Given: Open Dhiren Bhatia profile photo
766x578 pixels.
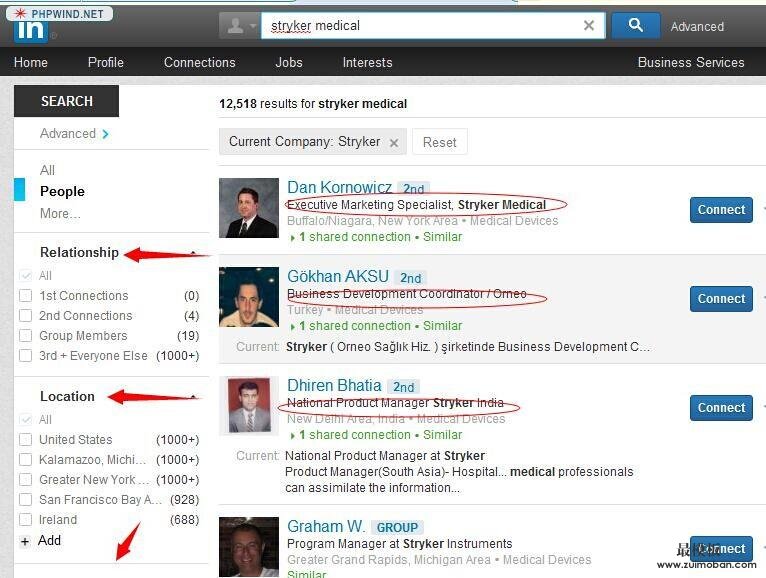Looking at the screenshot, I should click(249, 406).
